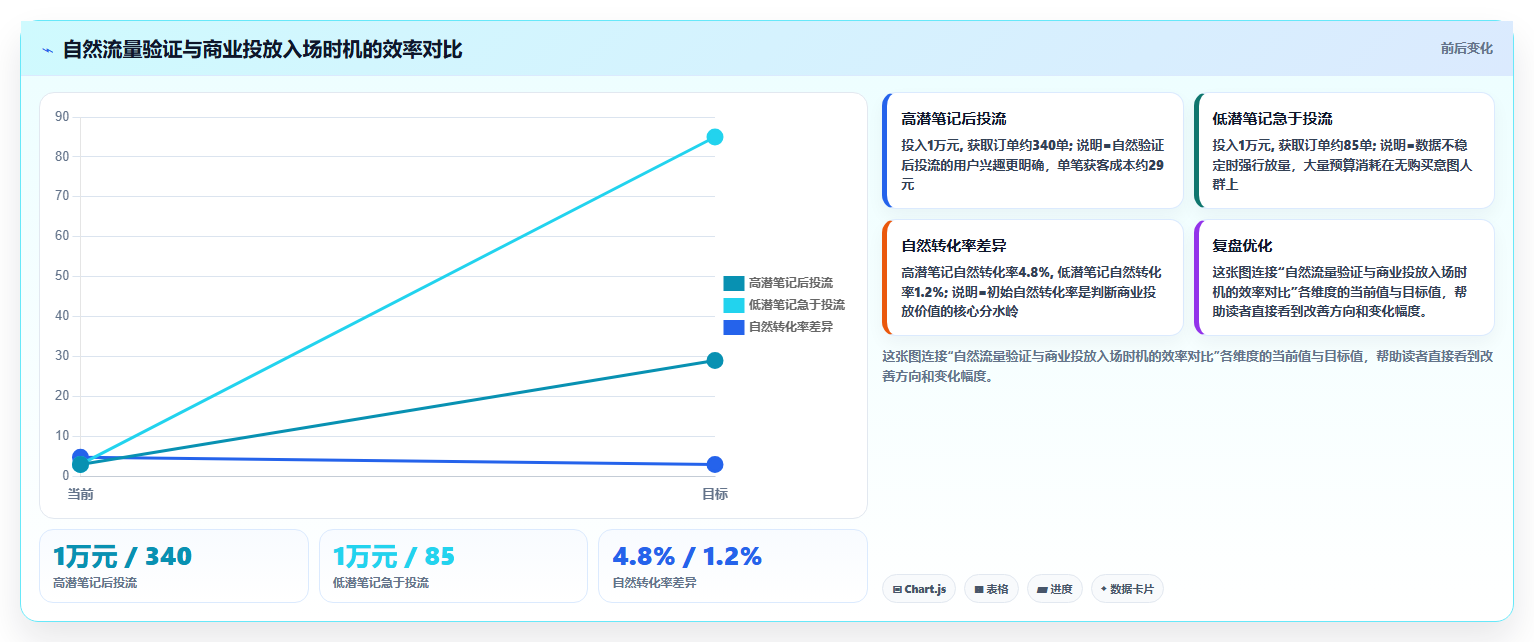Viewport: 1534px width, 642px height.
Task: Click the 当前 x-axis label
Action: tap(81, 494)
